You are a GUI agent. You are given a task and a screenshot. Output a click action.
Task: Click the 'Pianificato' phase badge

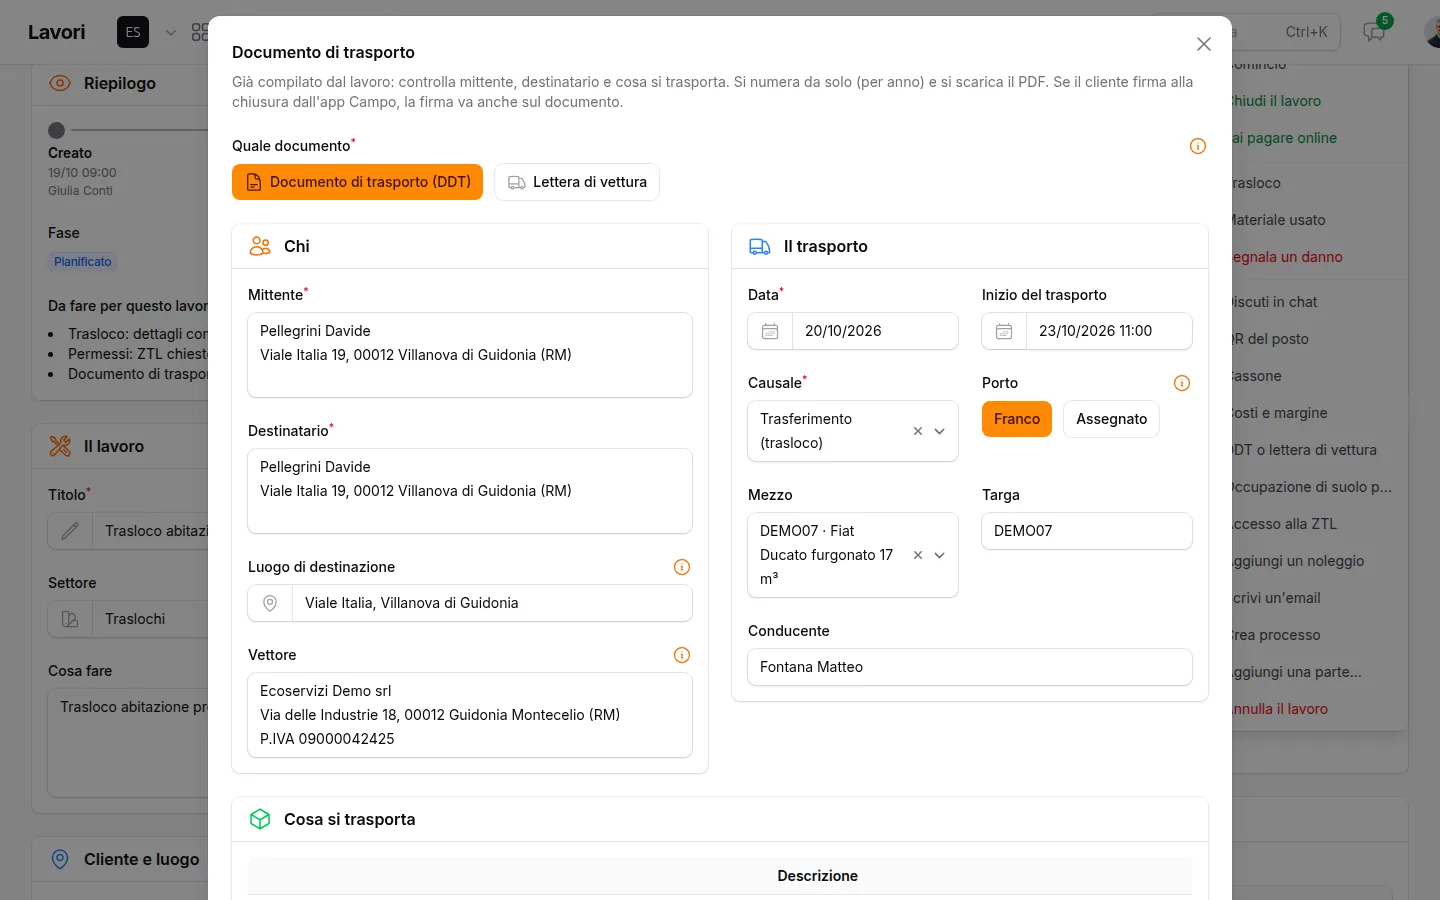coord(83,262)
